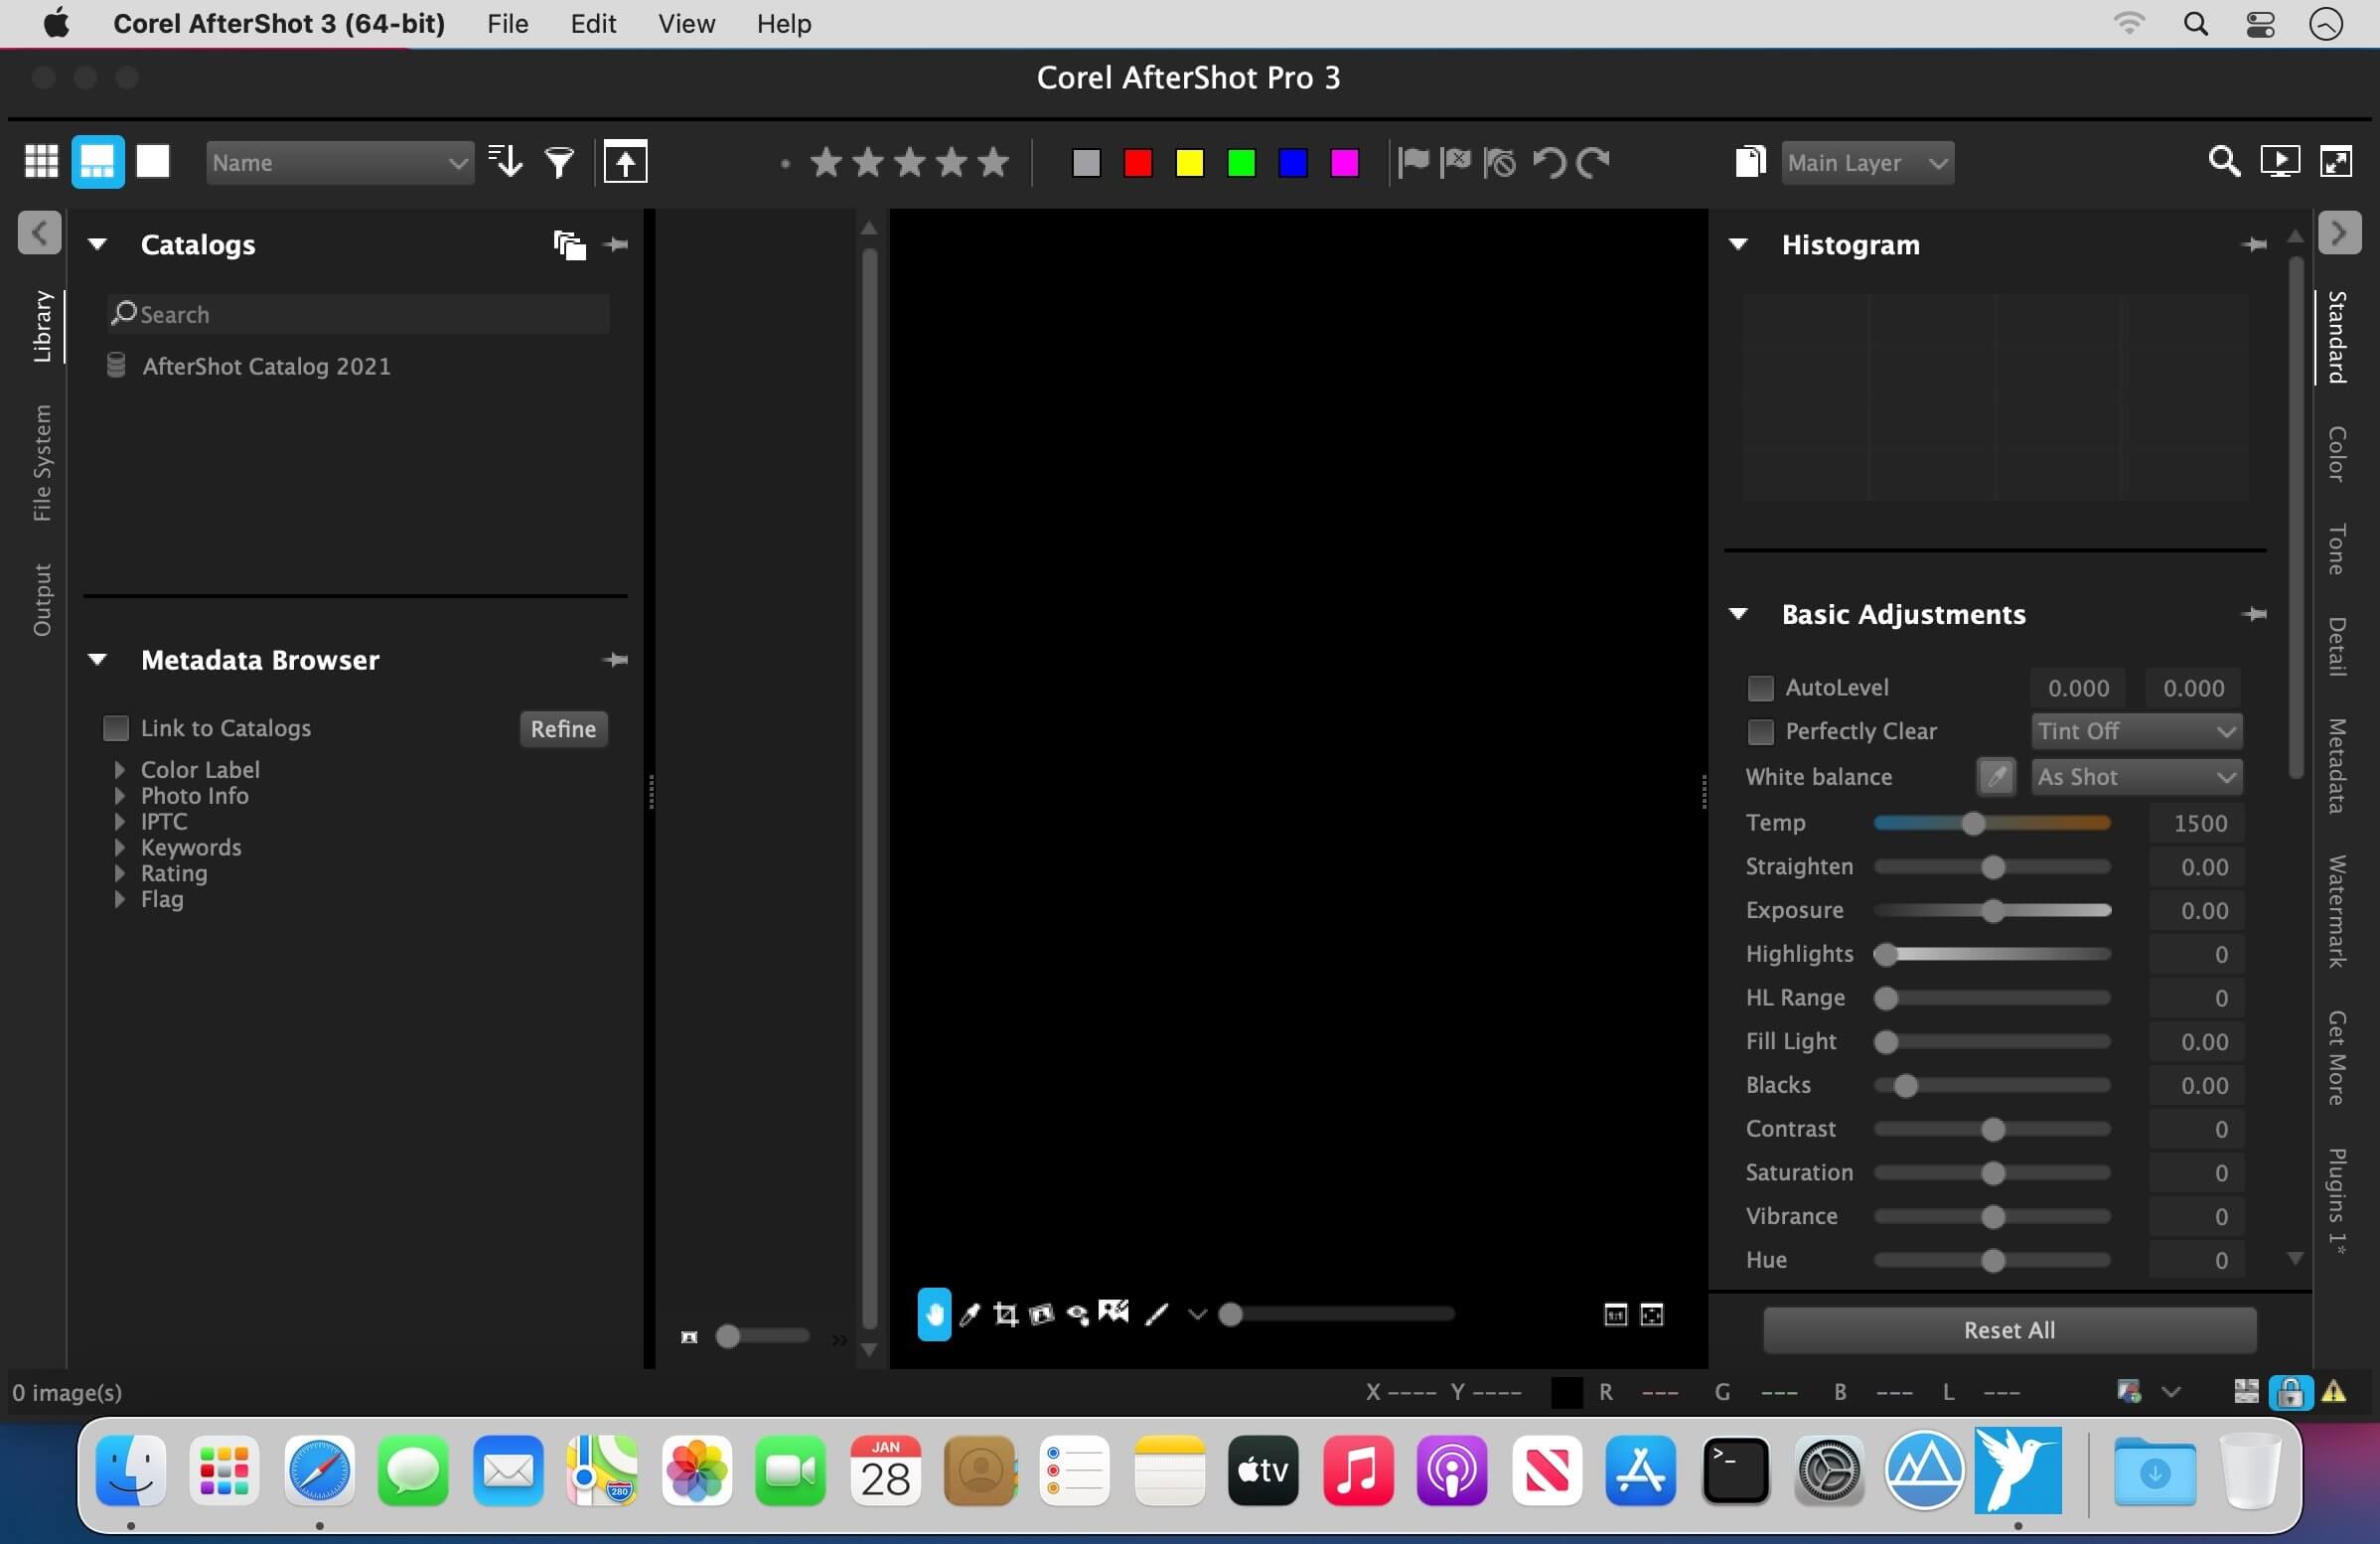2380x1544 pixels.
Task: Start the slideshow
Action: point(2280,162)
